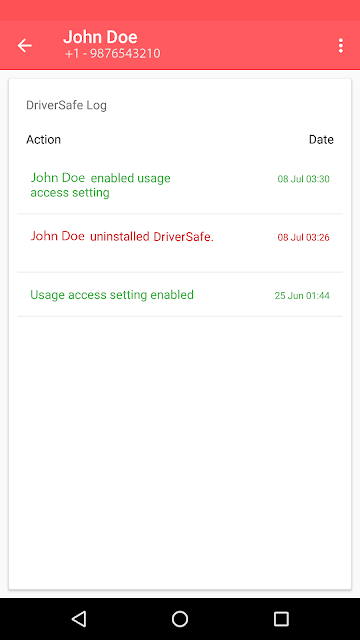Tap the back arrow icon
Screen dimensions: 360x640
[24, 45]
